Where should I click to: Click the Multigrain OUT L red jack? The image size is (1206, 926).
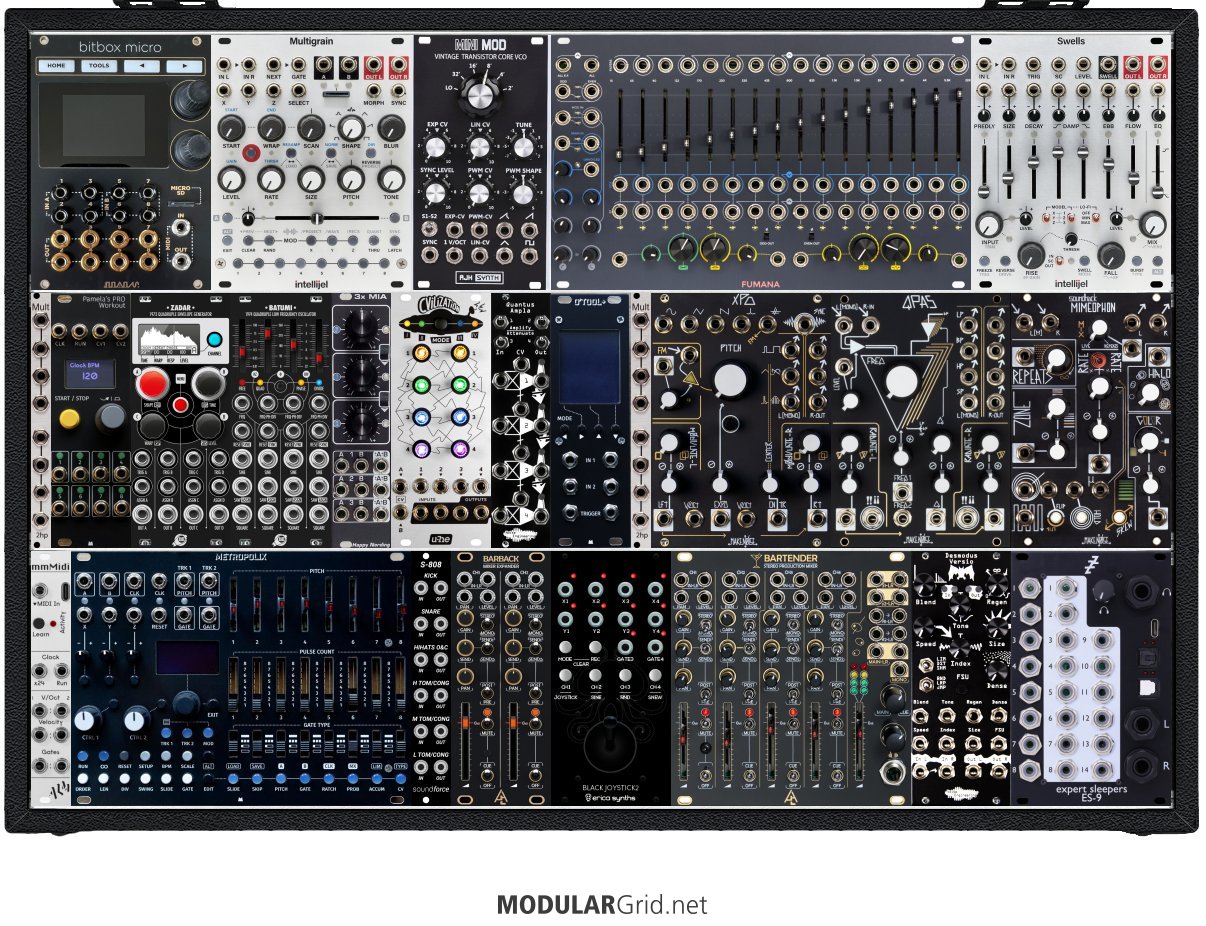pos(374,66)
